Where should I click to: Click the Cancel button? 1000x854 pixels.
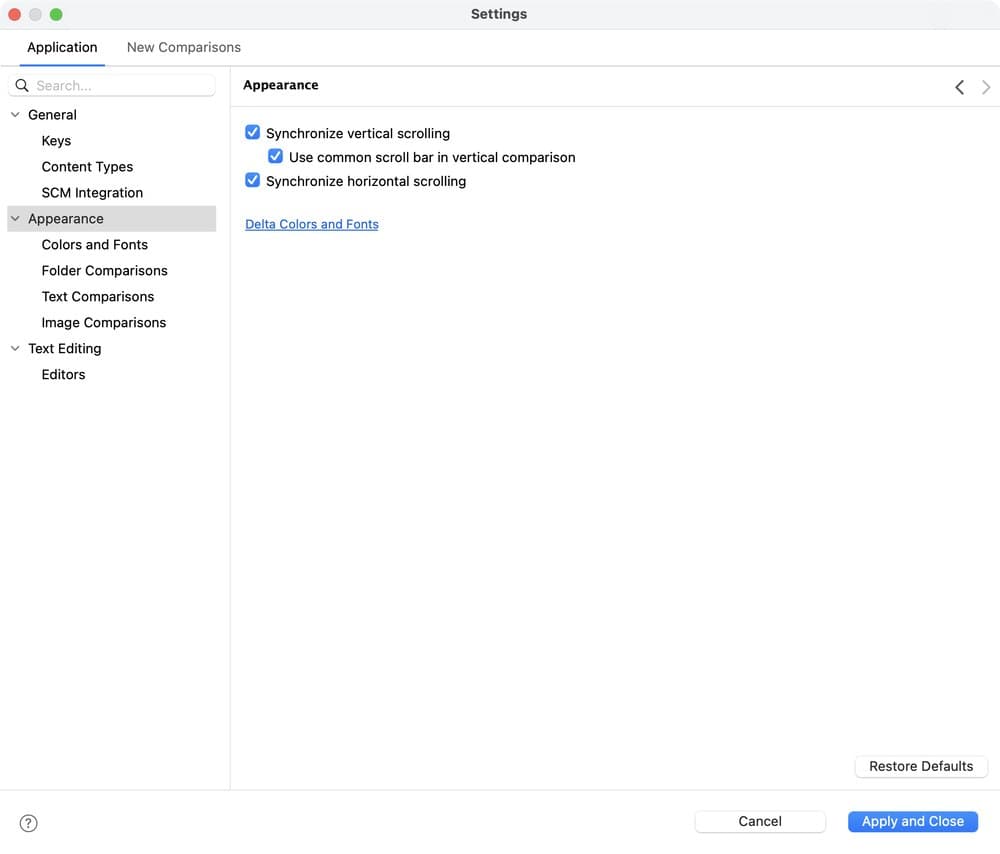coord(760,821)
